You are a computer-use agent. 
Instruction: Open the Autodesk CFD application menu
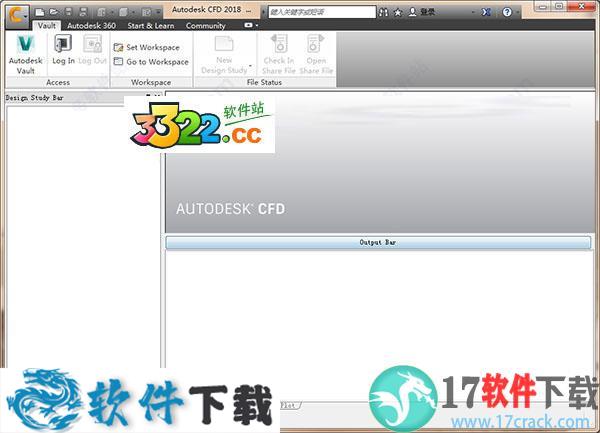pos(16,16)
